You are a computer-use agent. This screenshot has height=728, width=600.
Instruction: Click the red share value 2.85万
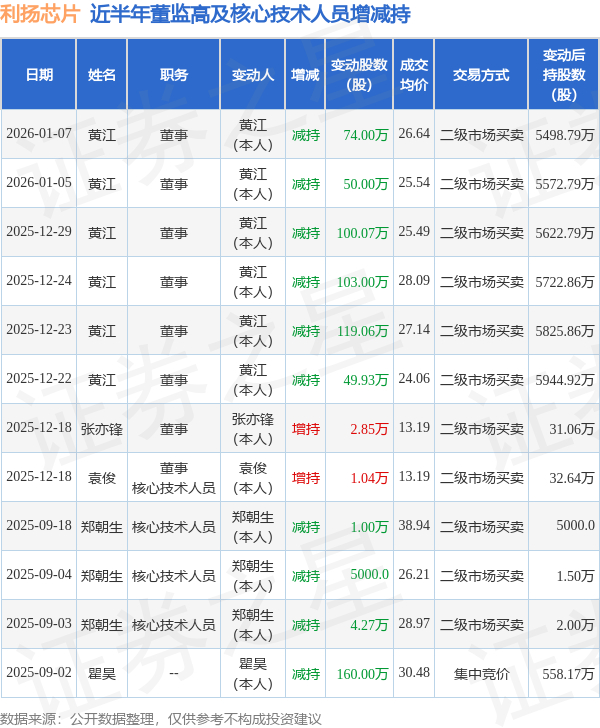369,429
